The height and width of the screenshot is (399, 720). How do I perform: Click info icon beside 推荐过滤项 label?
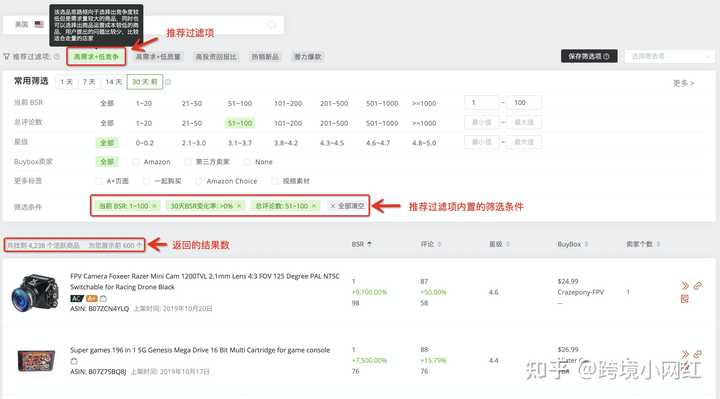(57, 56)
